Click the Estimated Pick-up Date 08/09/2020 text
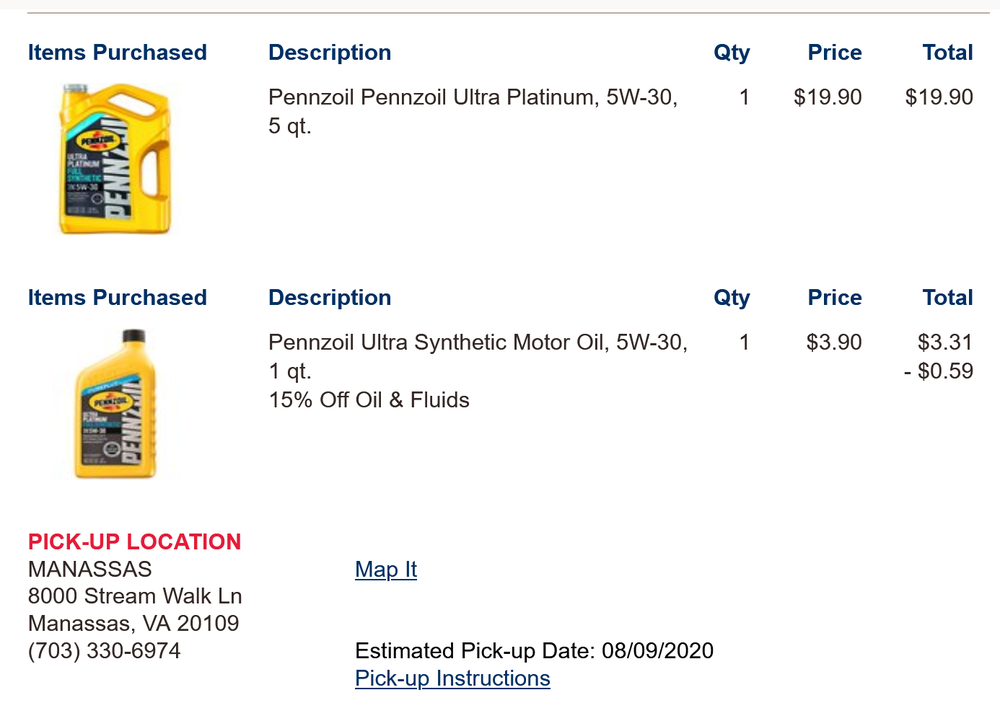 (534, 652)
